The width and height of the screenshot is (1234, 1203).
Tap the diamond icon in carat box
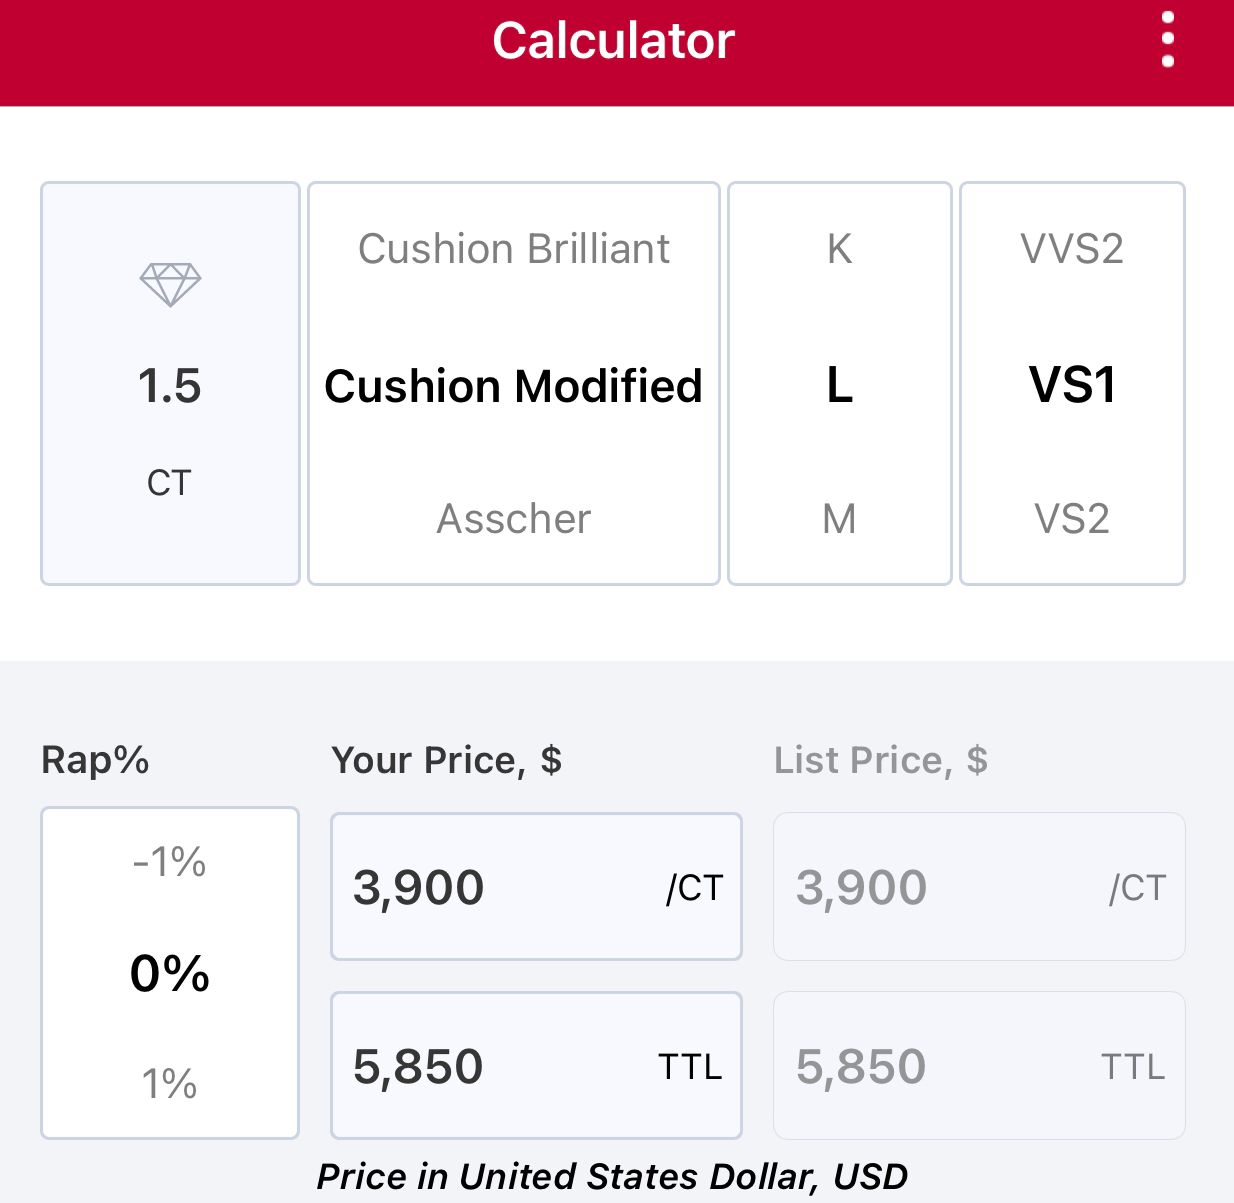(x=170, y=284)
